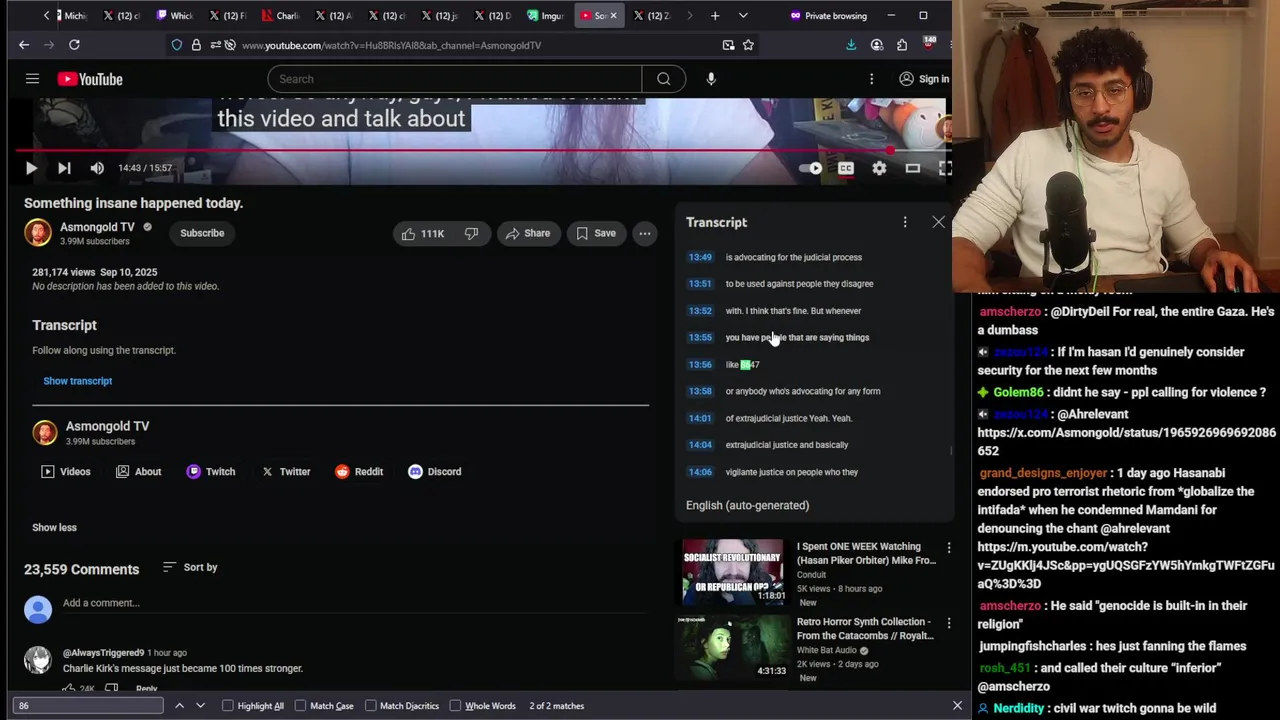Viewport: 1280px width, 720px height.
Task: Open channel About link
Action: tap(138, 472)
